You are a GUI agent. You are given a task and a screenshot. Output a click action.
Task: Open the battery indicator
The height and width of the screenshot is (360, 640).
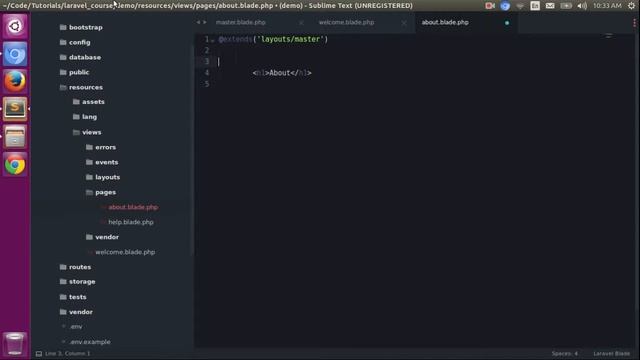(566, 6)
